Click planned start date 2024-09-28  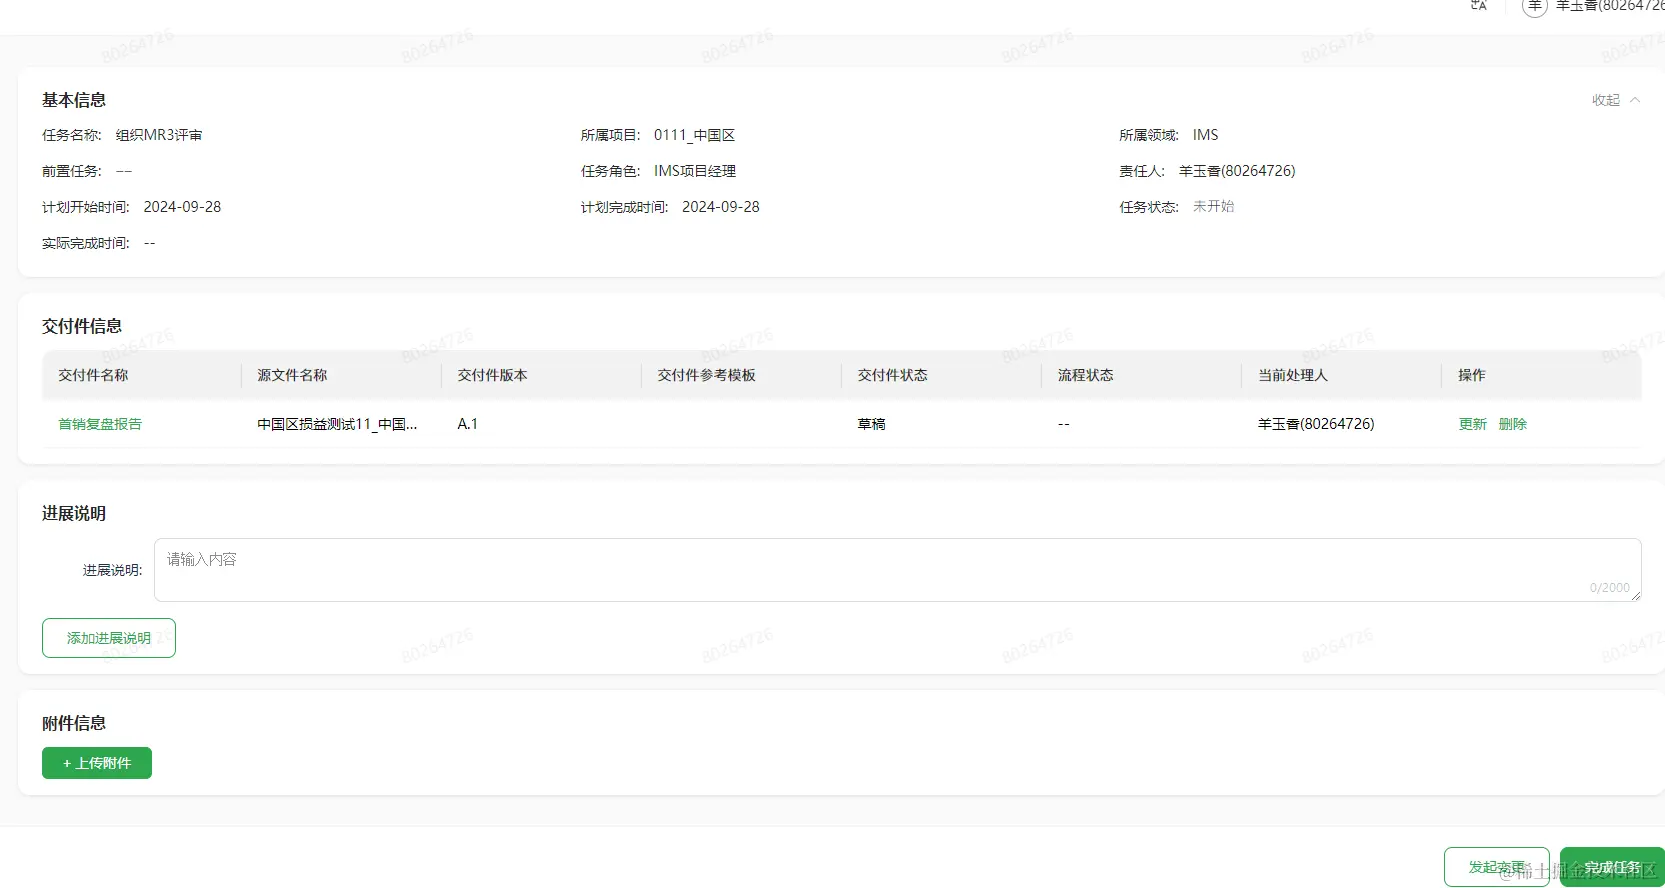point(182,207)
